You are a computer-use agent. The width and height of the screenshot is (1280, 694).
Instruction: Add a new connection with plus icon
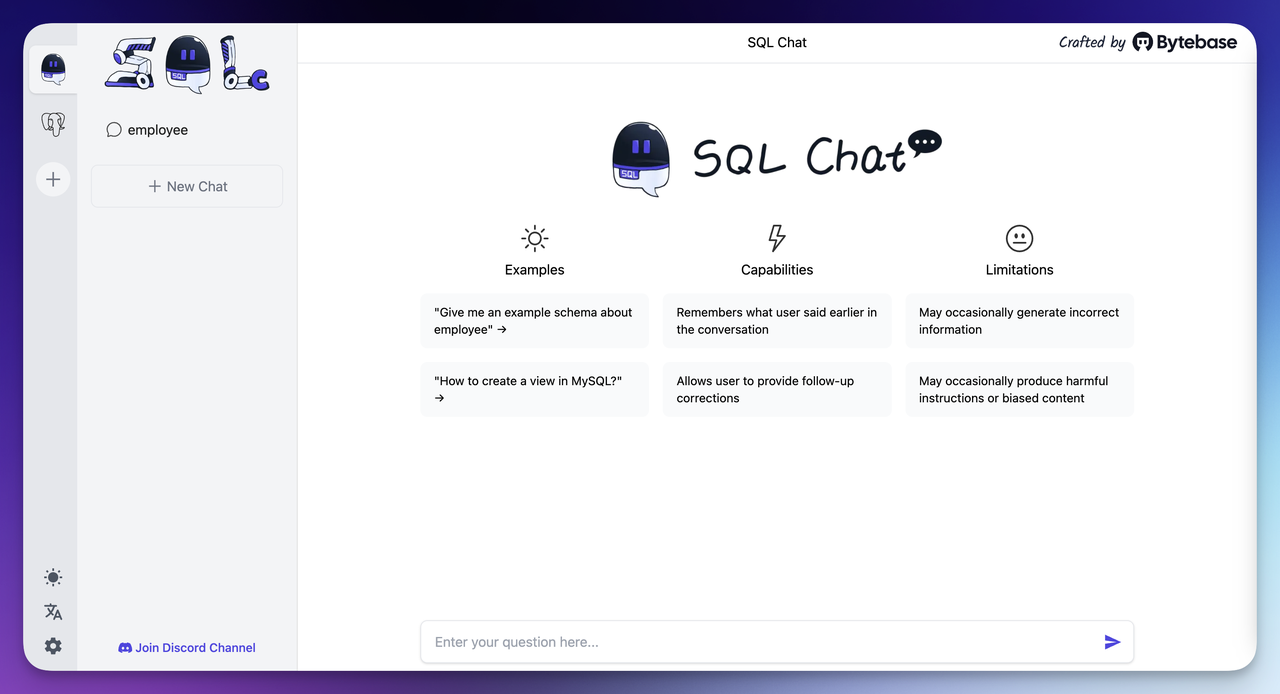pyautogui.click(x=53, y=180)
